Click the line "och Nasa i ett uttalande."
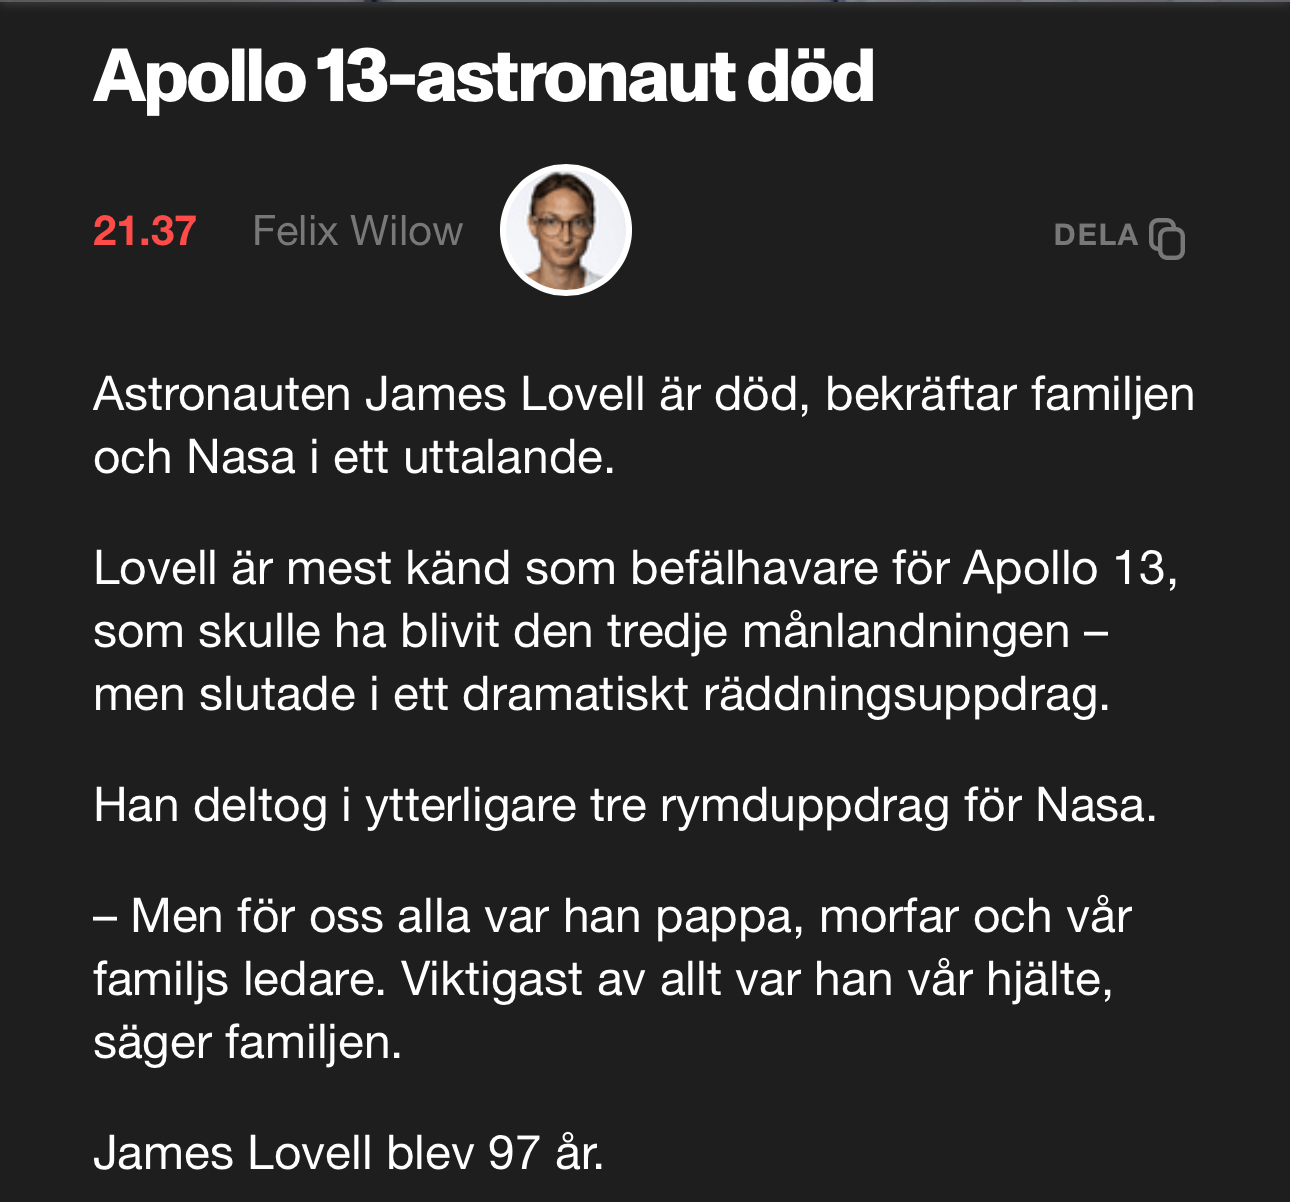 [x=354, y=457]
